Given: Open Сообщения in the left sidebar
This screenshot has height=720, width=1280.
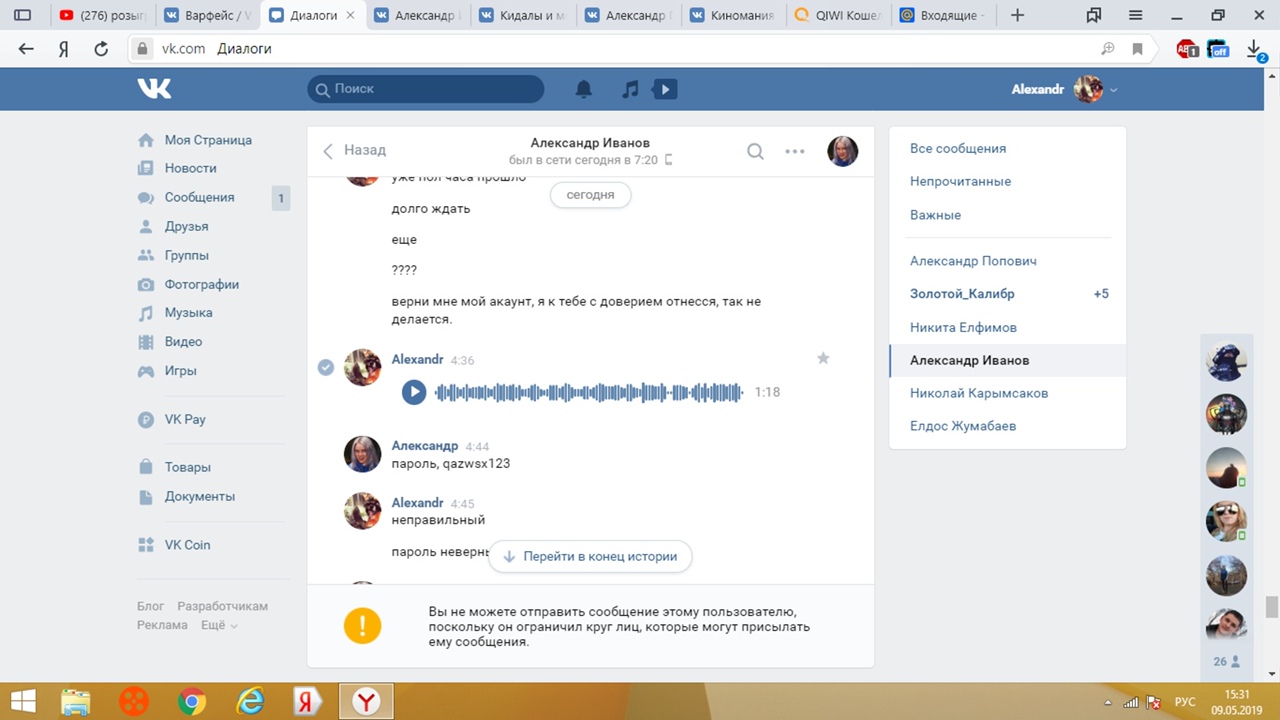Looking at the screenshot, I should point(199,197).
